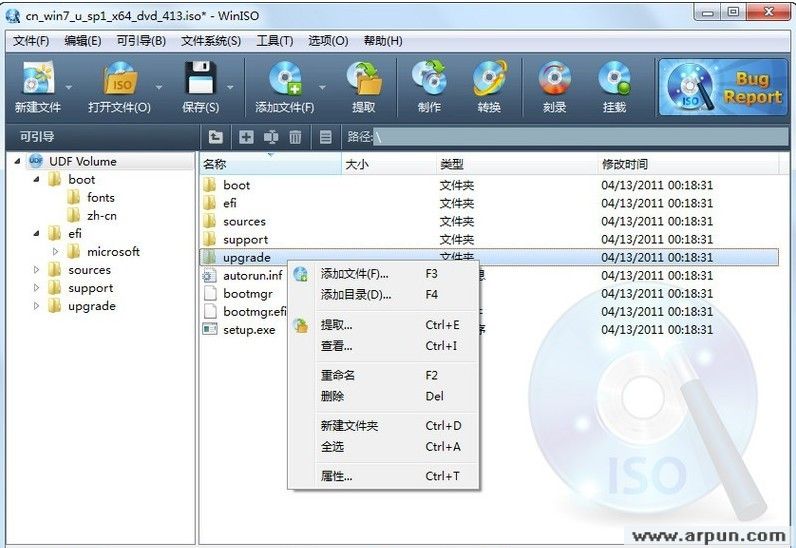Click the 新建文件 (New File) toolbar icon
796x548 pixels.
[37, 80]
